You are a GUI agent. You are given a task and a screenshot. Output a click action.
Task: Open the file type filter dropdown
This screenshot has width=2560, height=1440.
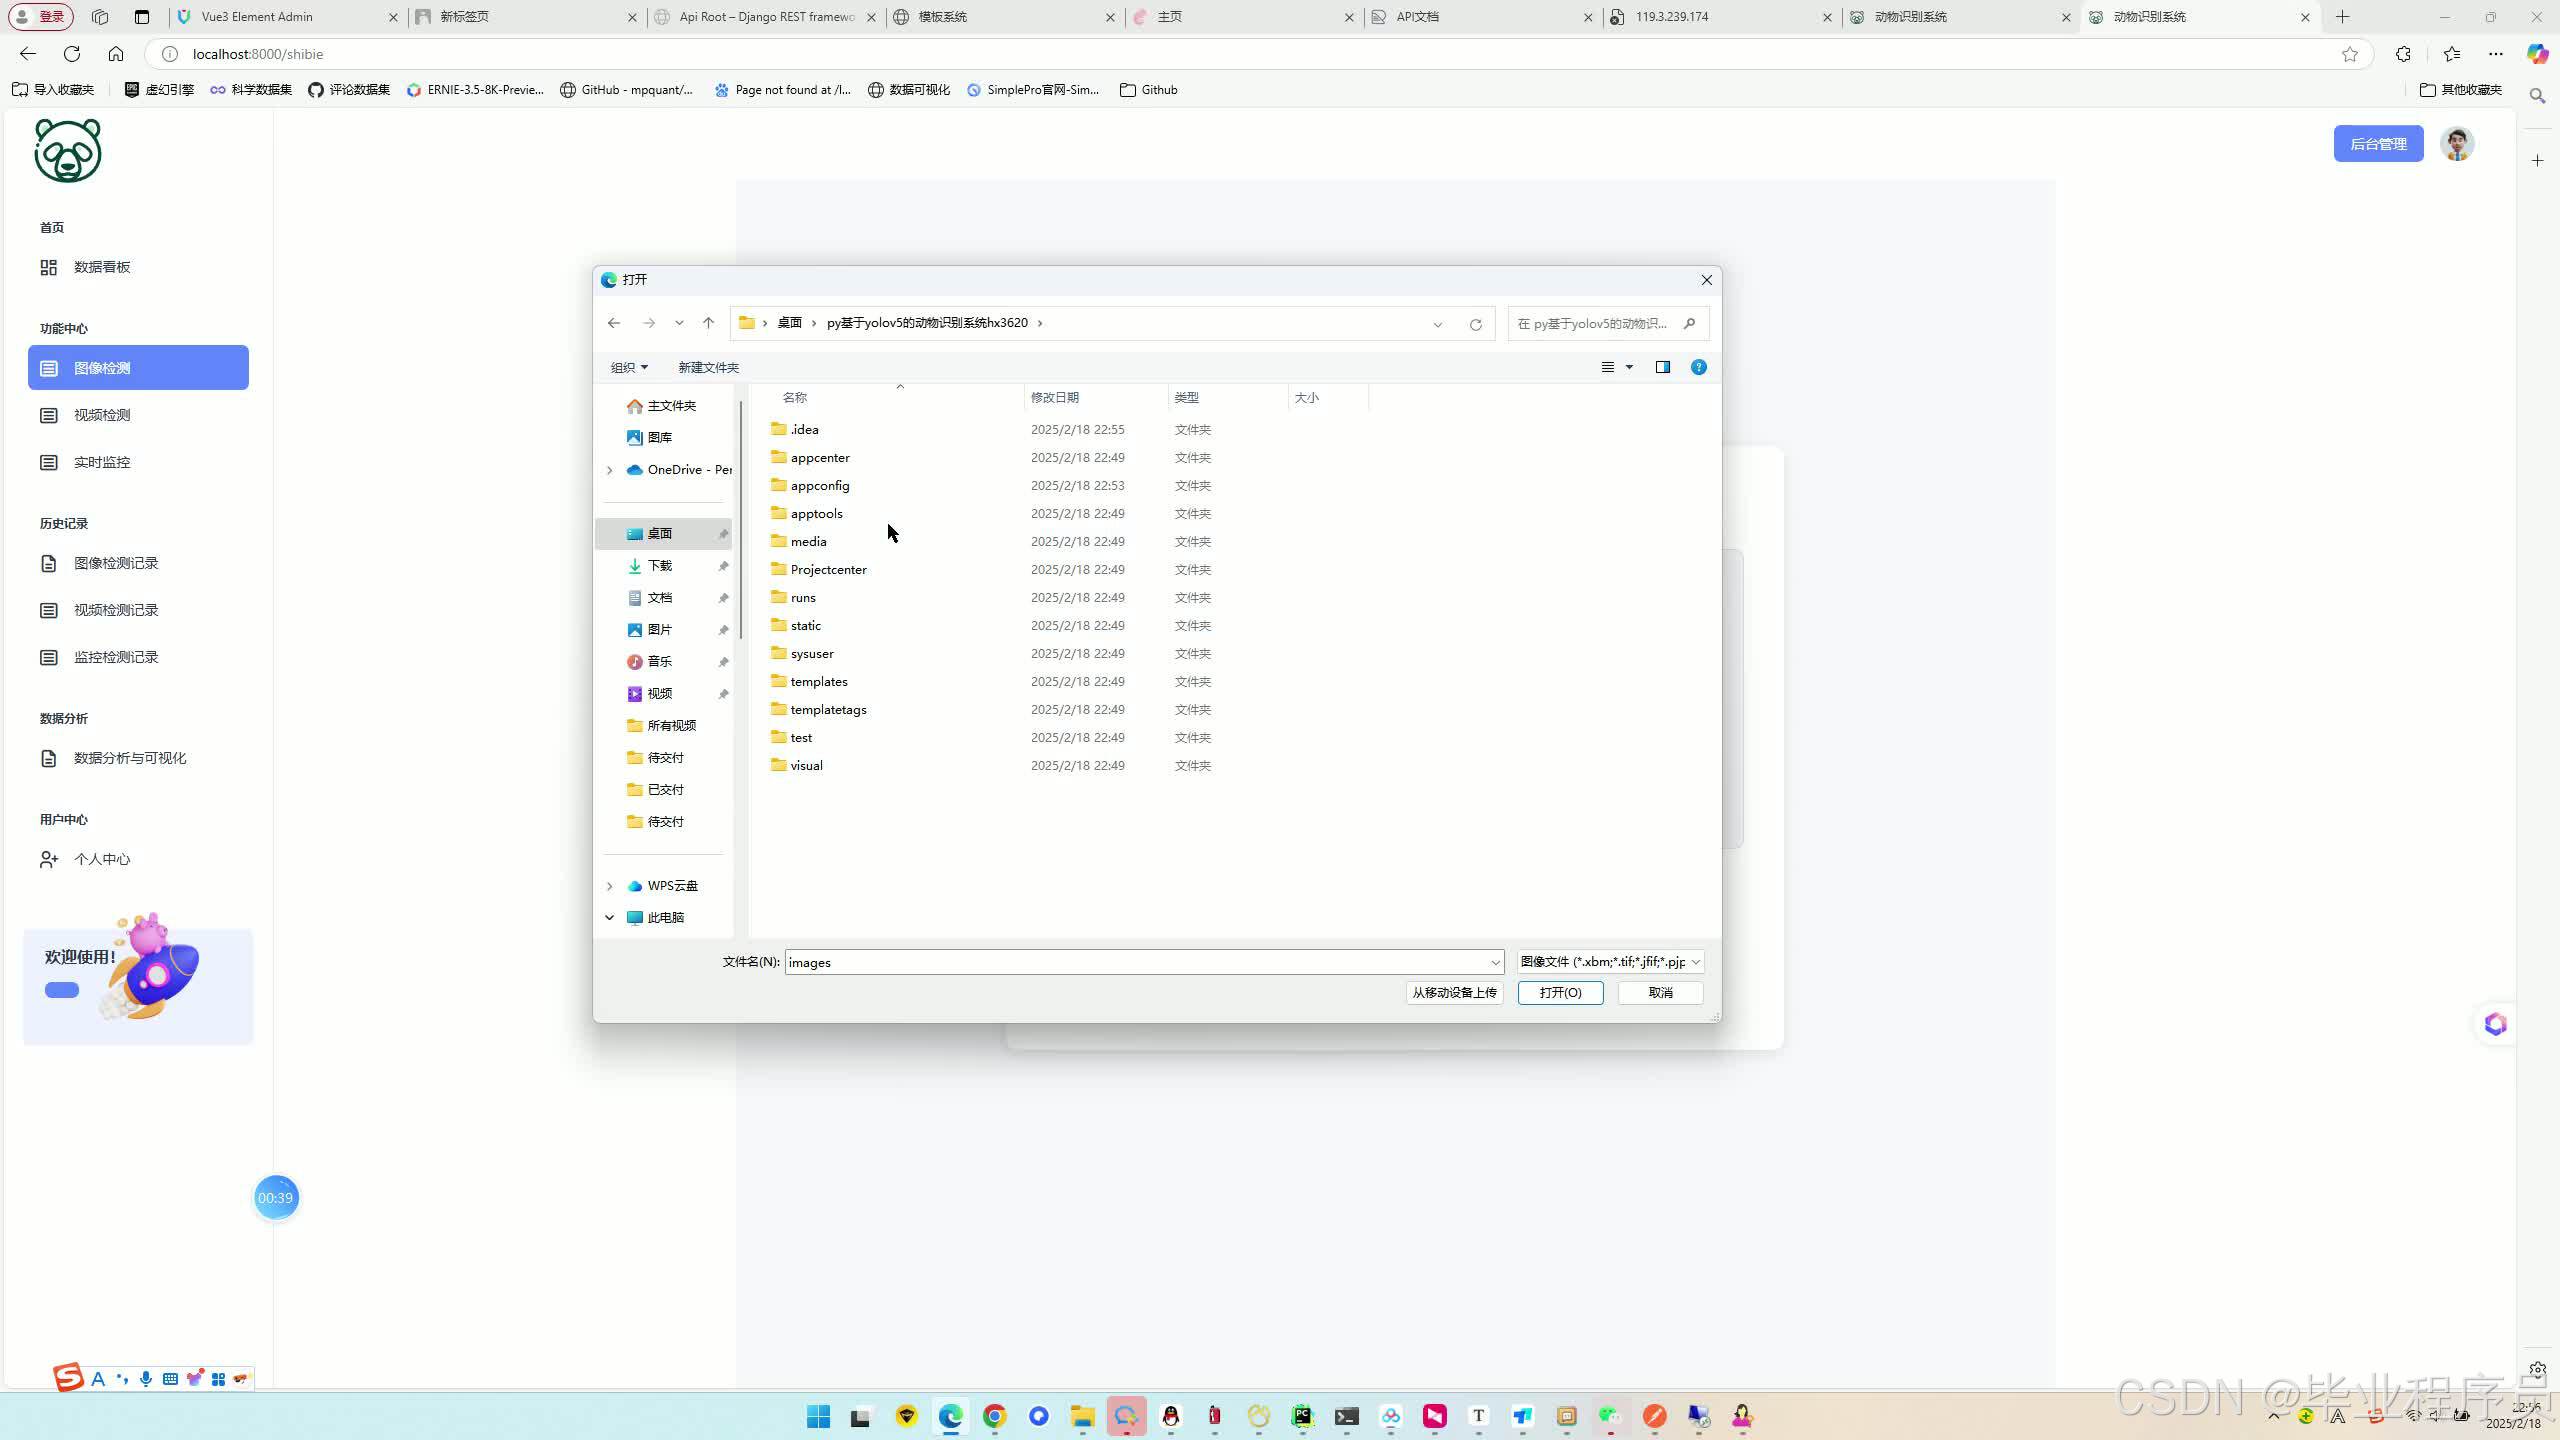click(x=1610, y=962)
